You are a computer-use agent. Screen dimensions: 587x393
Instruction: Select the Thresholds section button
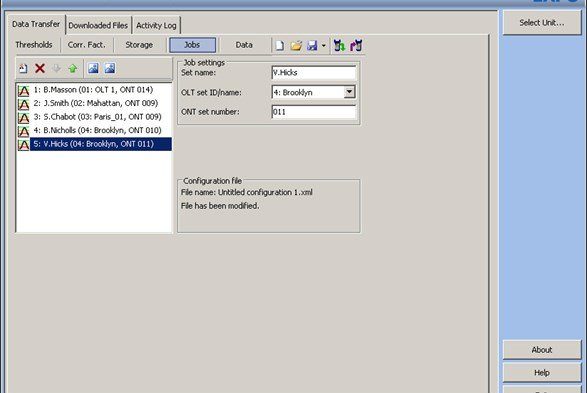pos(34,45)
